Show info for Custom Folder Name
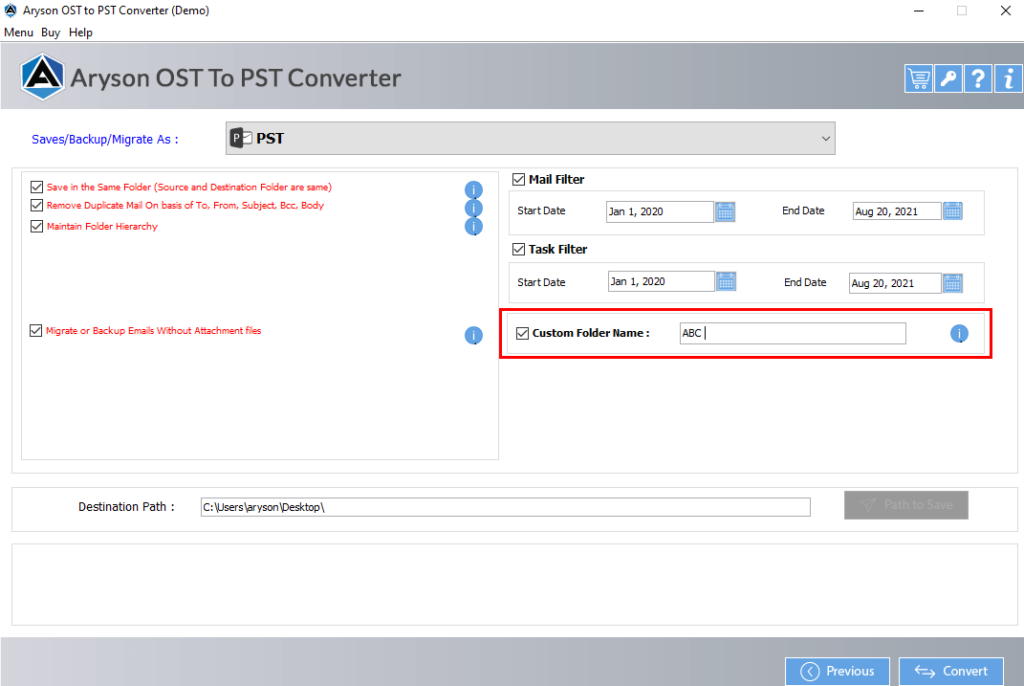This screenshot has height=686, width=1024. pyautogui.click(x=959, y=334)
